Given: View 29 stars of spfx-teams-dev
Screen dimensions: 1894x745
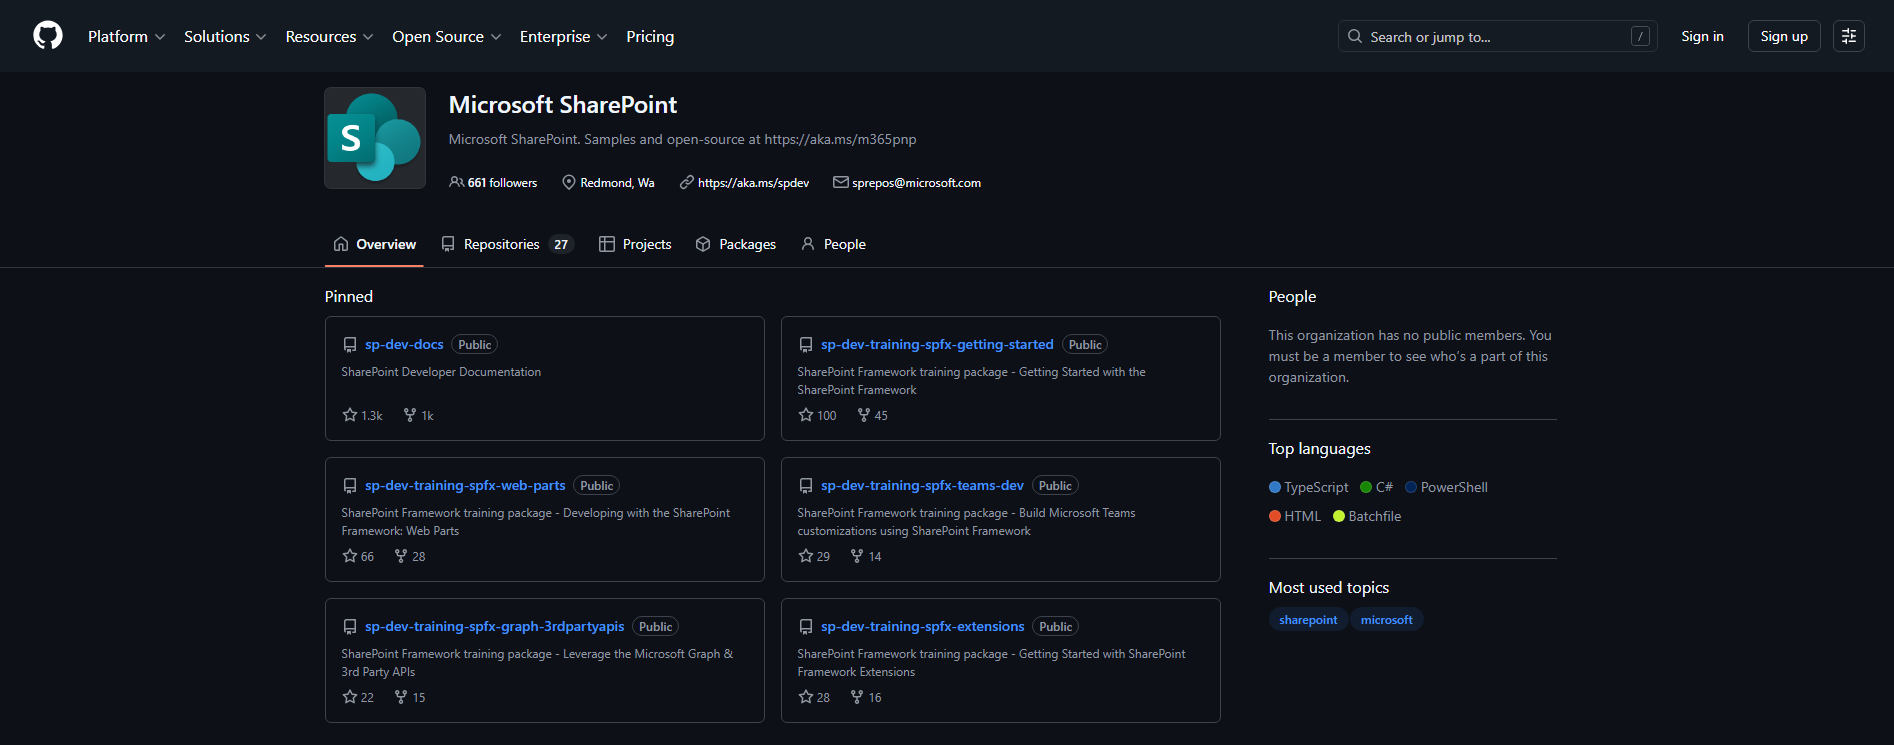Looking at the screenshot, I should [x=814, y=556].
